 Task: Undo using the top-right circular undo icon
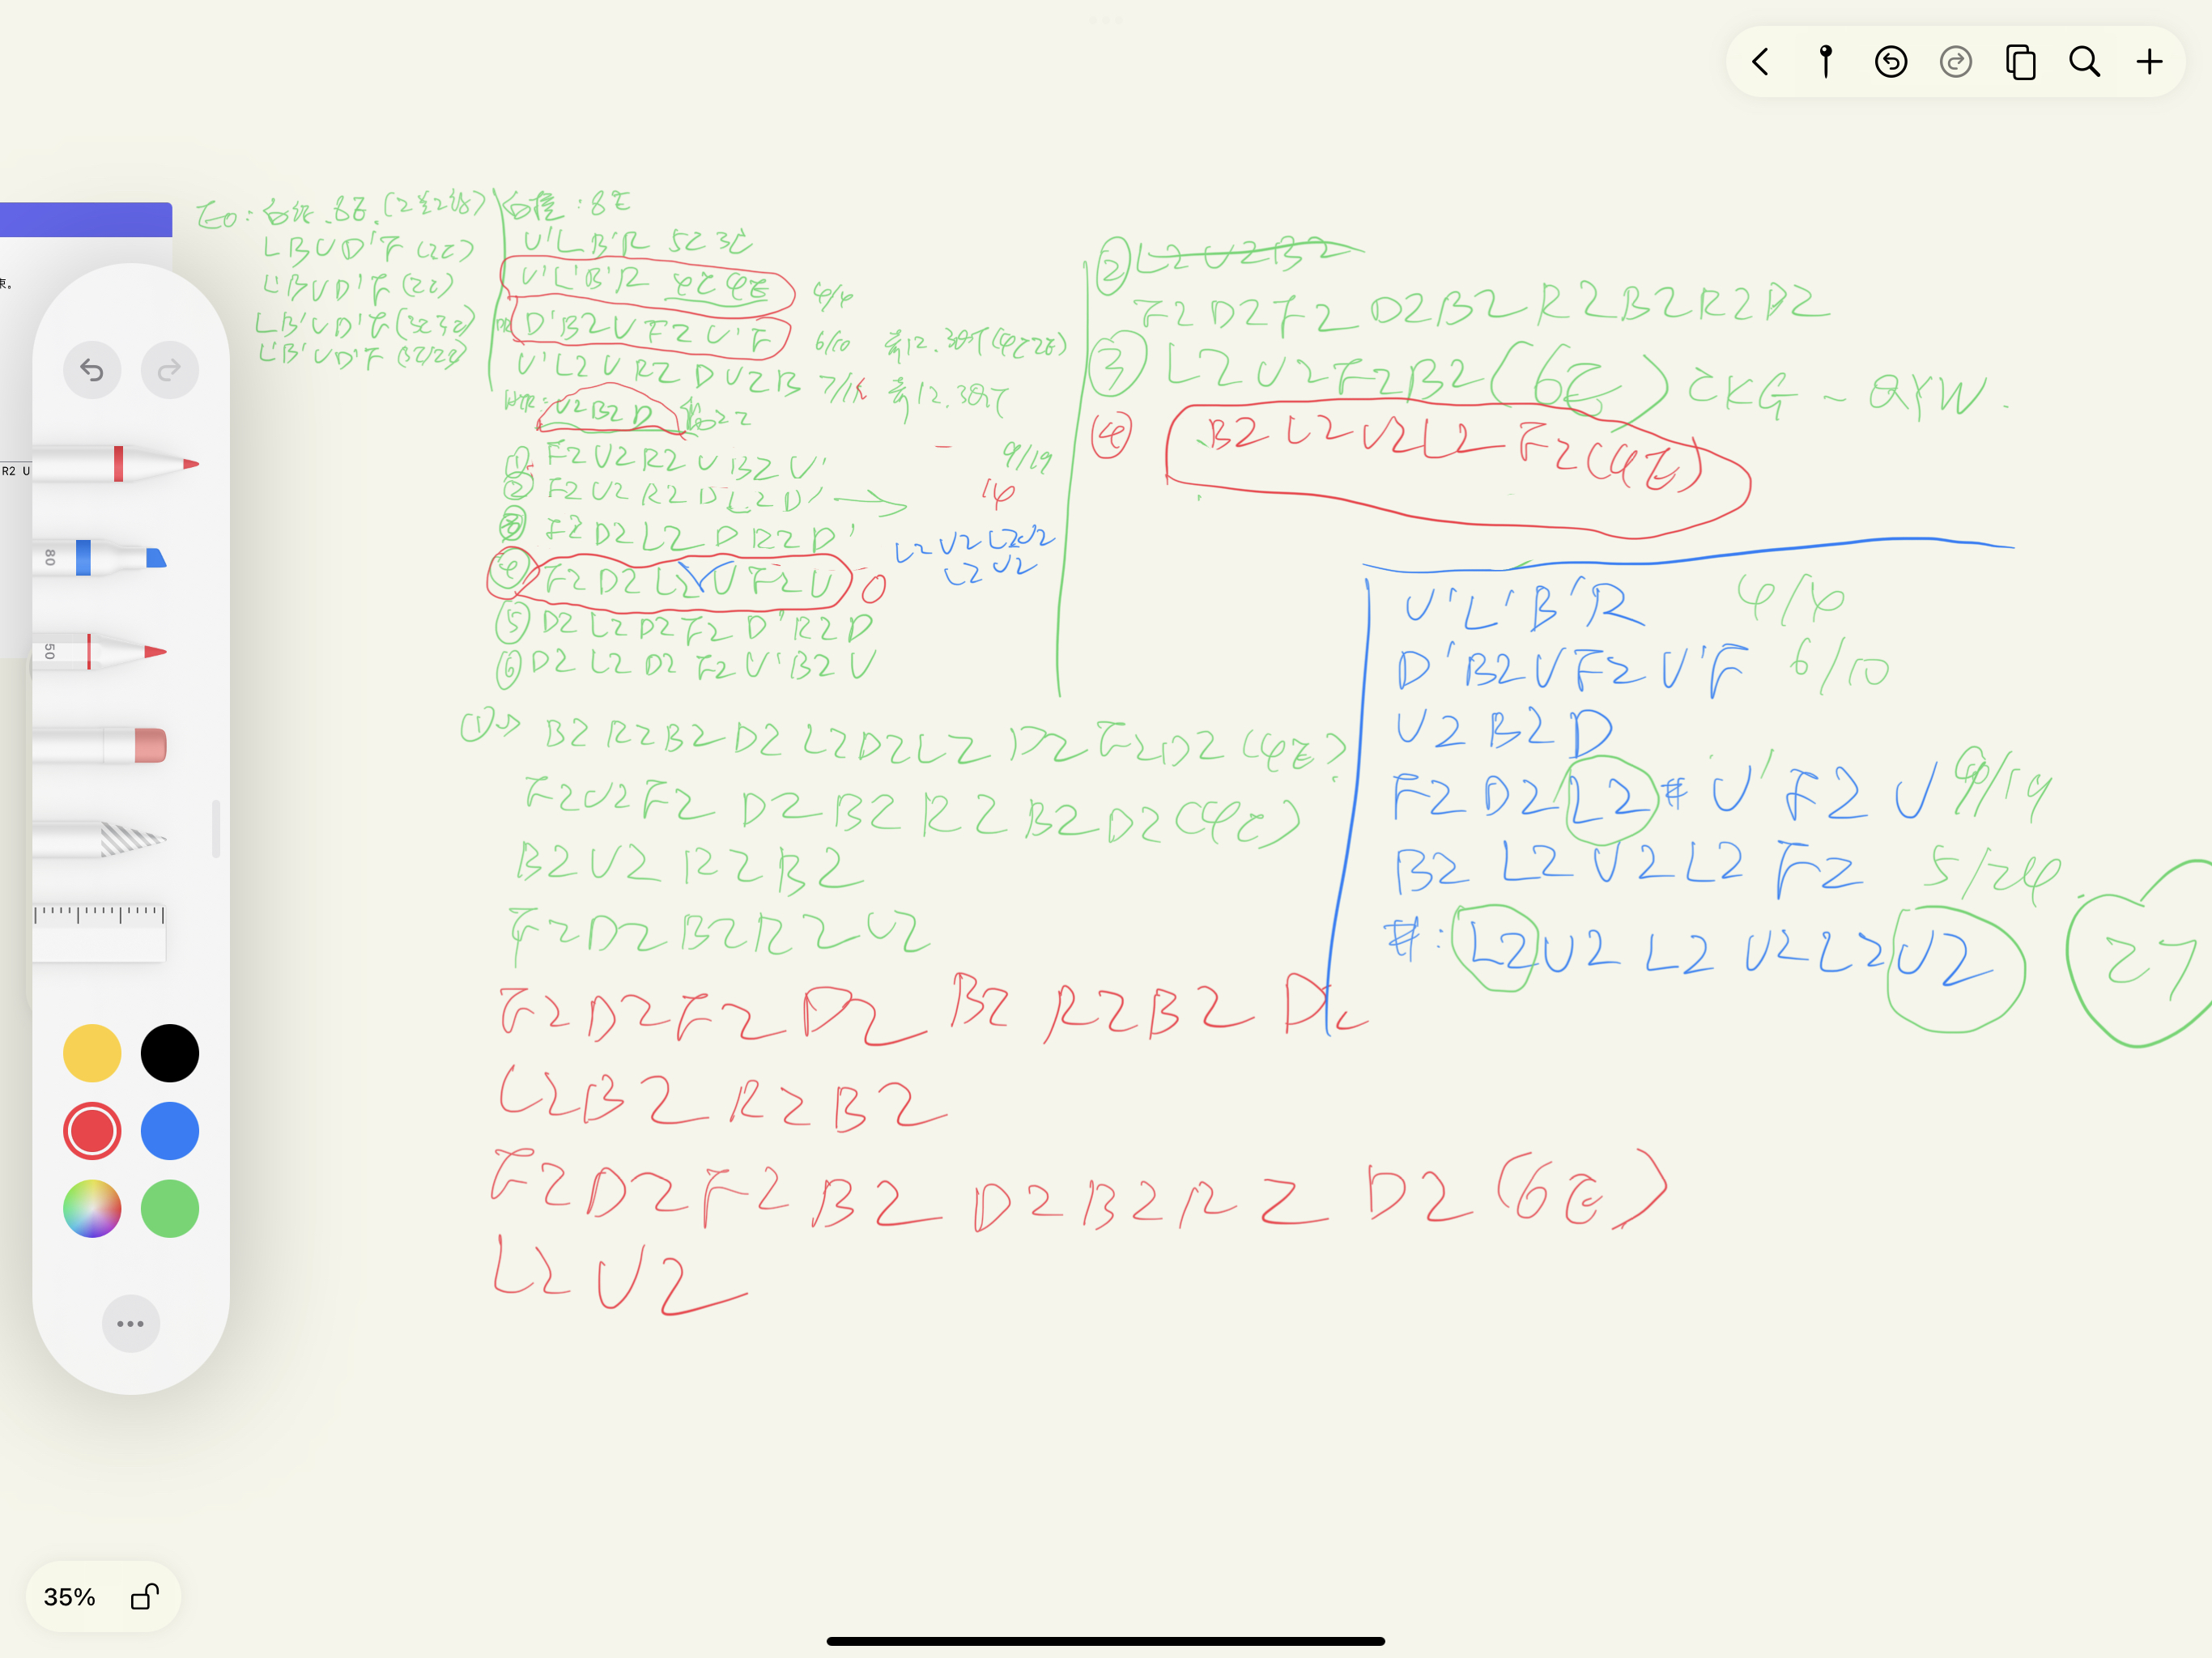click(x=1891, y=62)
